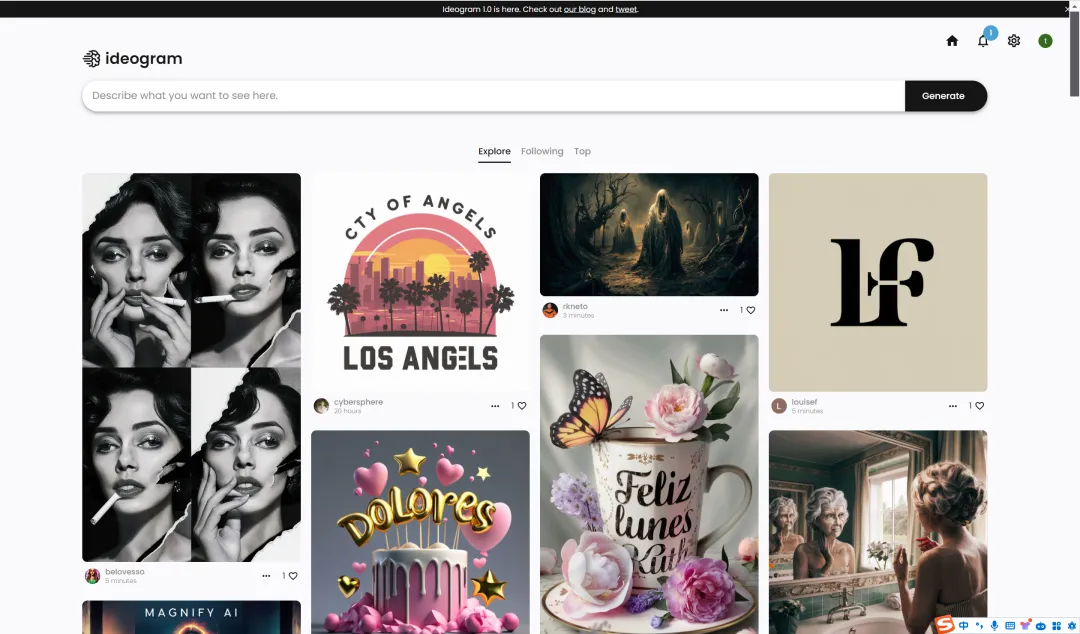The height and width of the screenshot is (634, 1080).
Task: Open the green user profile avatar
Action: tap(1045, 41)
